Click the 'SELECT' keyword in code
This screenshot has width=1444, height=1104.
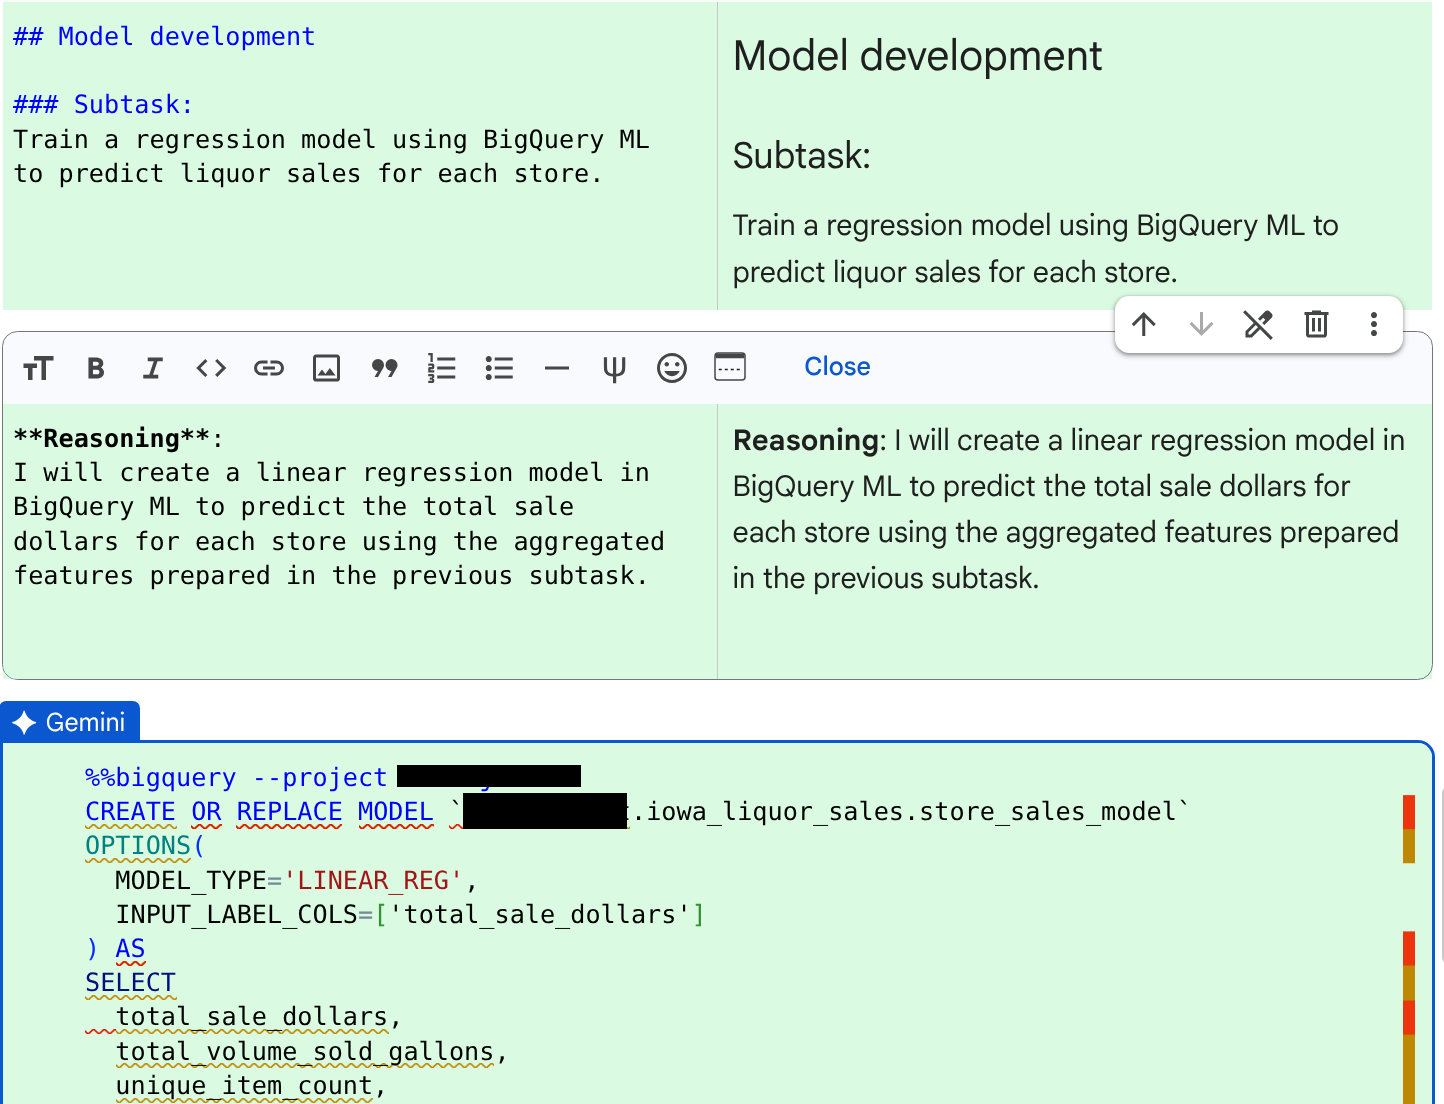click(x=130, y=983)
